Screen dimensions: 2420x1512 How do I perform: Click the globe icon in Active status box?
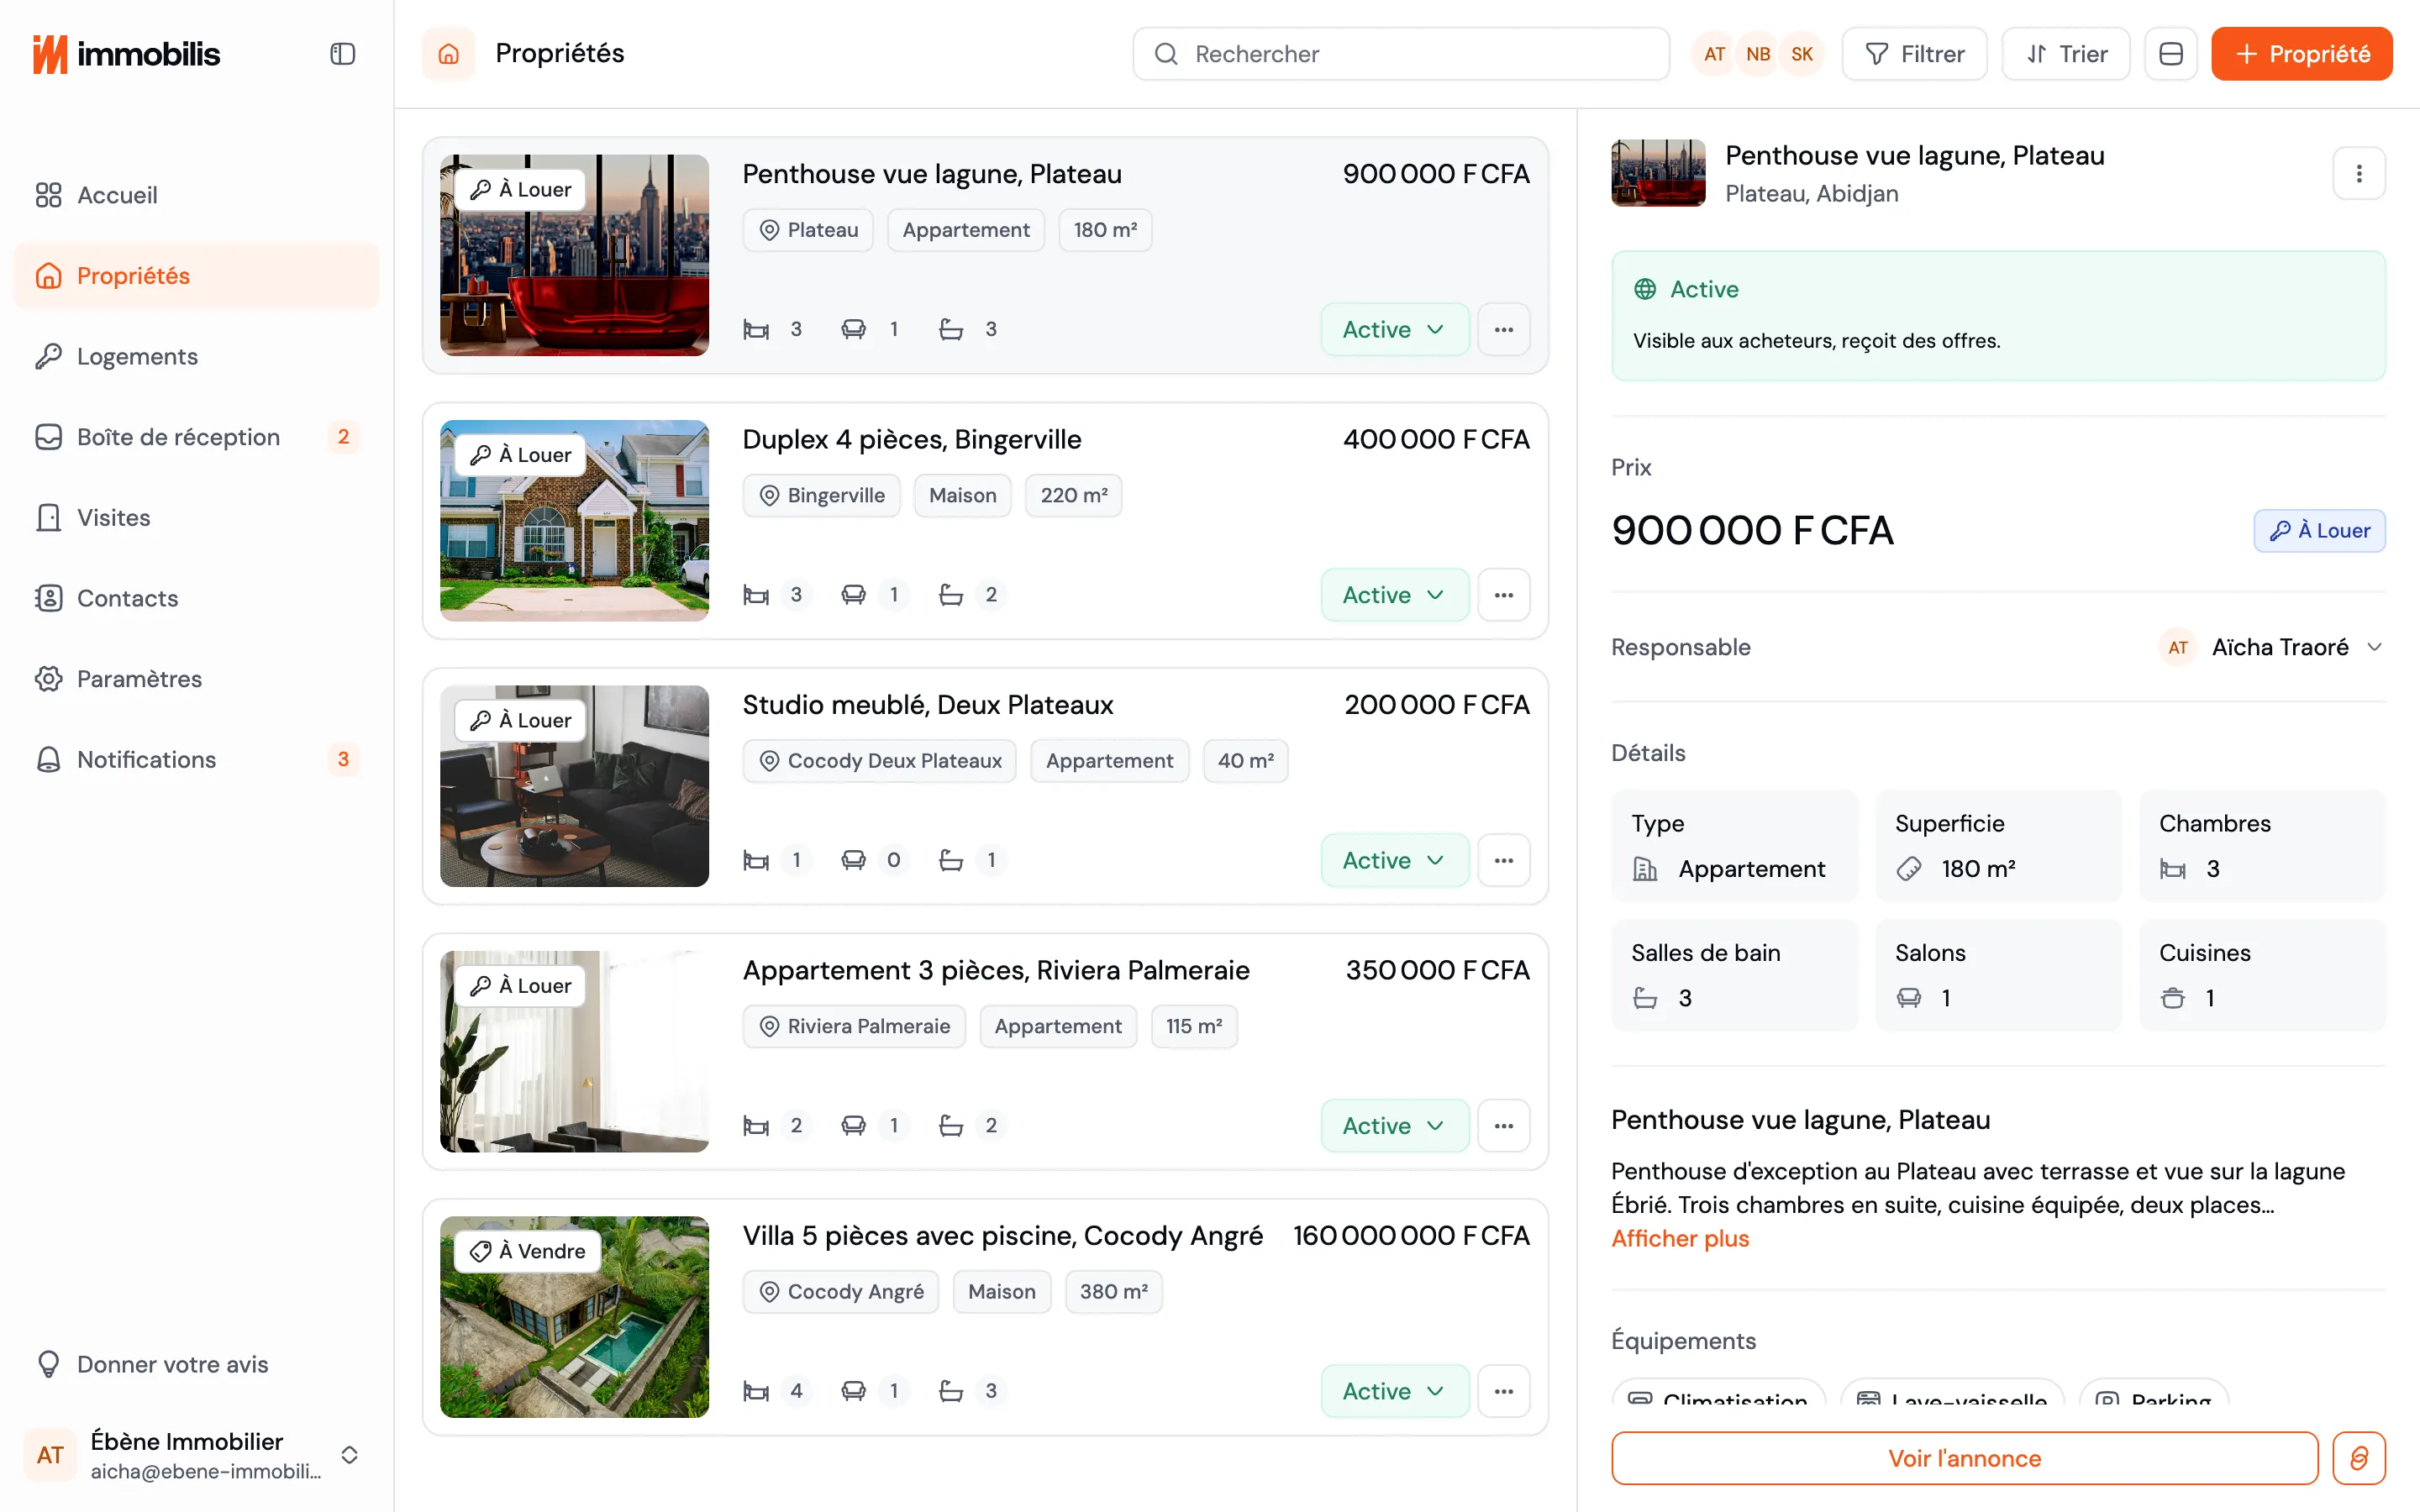[x=1645, y=289]
